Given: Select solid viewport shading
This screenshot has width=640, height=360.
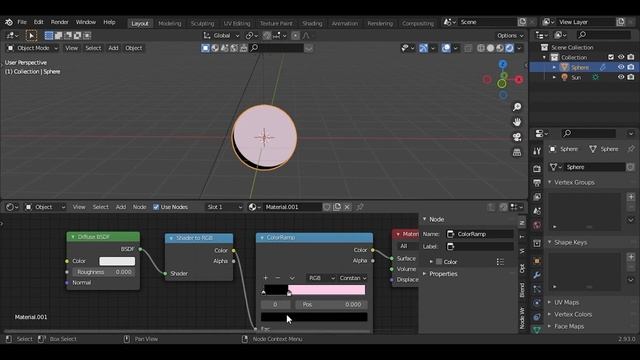Looking at the screenshot, I should [490, 48].
